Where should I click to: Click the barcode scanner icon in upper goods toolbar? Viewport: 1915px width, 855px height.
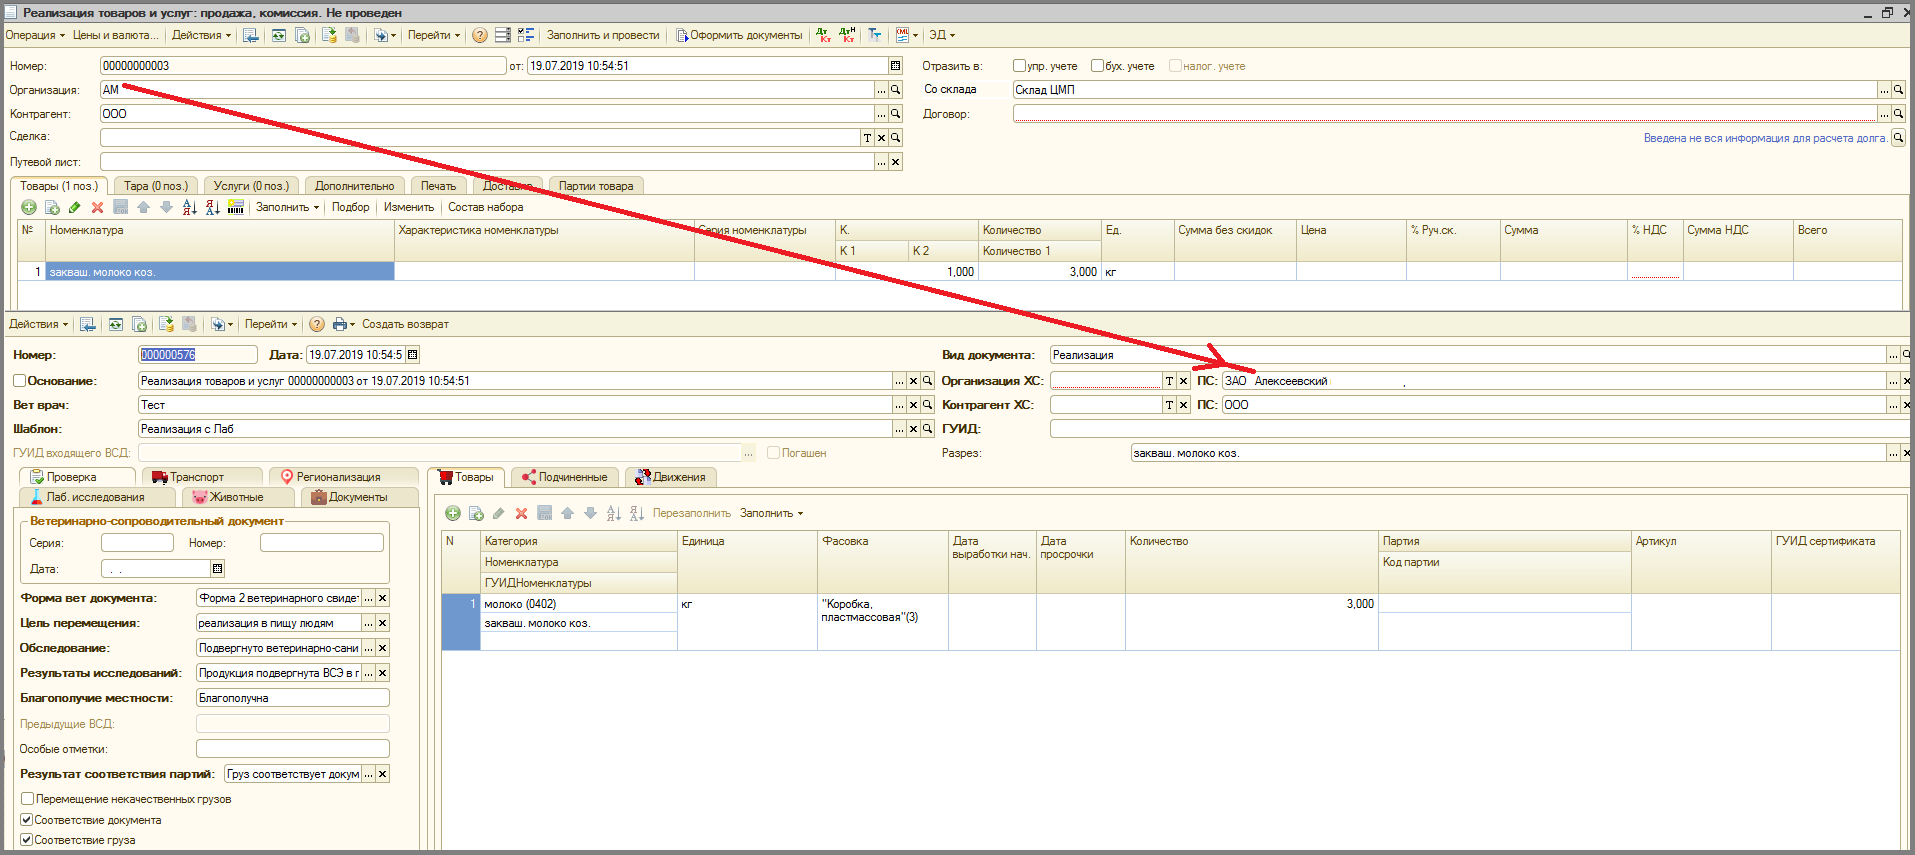(x=236, y=207)
